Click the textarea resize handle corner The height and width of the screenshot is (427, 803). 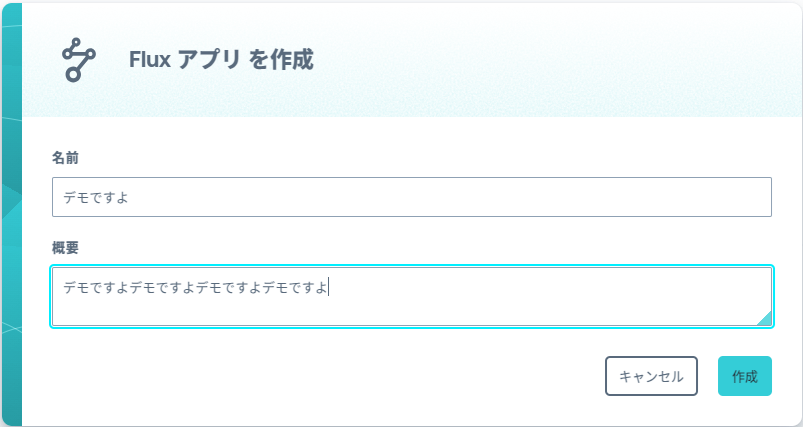click(x=764, y=318)
